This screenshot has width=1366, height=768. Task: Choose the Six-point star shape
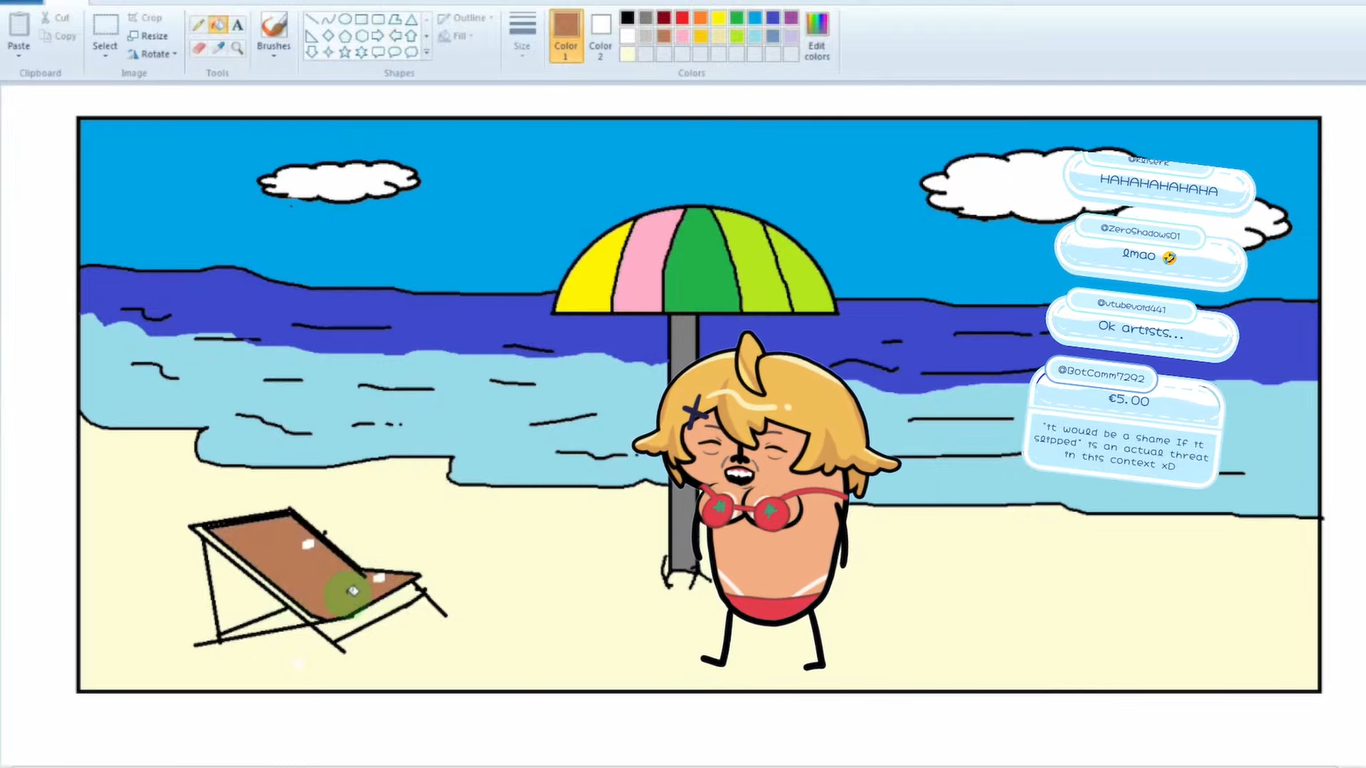point(361,52)
